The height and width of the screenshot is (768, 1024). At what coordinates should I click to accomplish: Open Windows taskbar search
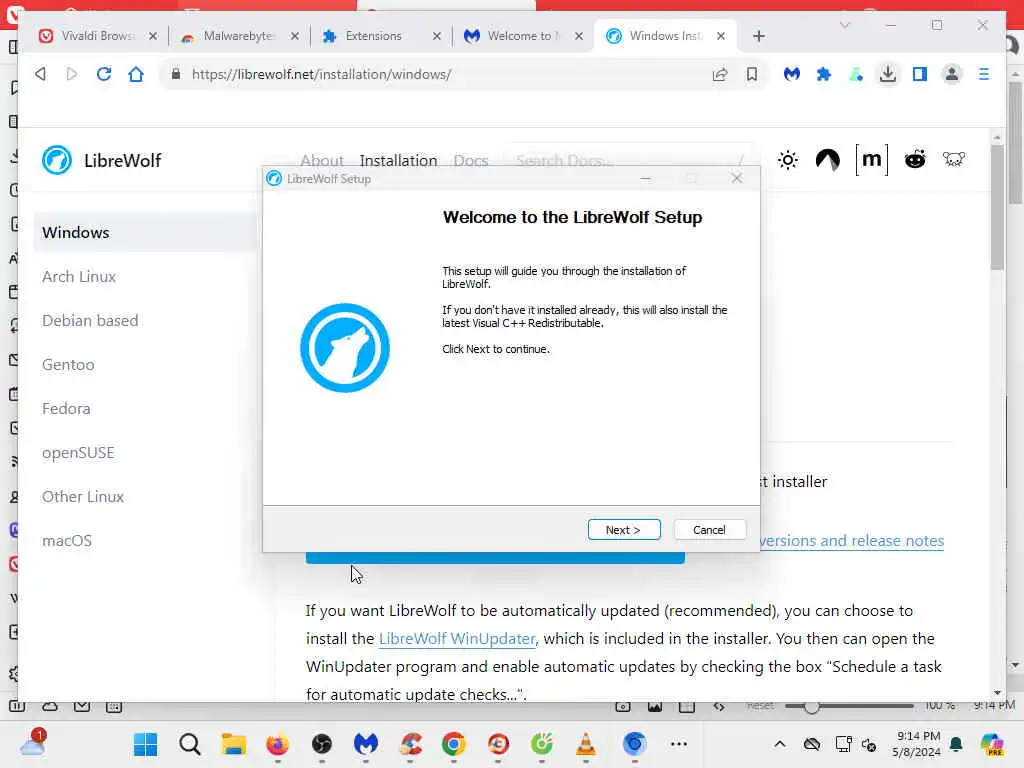pos(189,744)
